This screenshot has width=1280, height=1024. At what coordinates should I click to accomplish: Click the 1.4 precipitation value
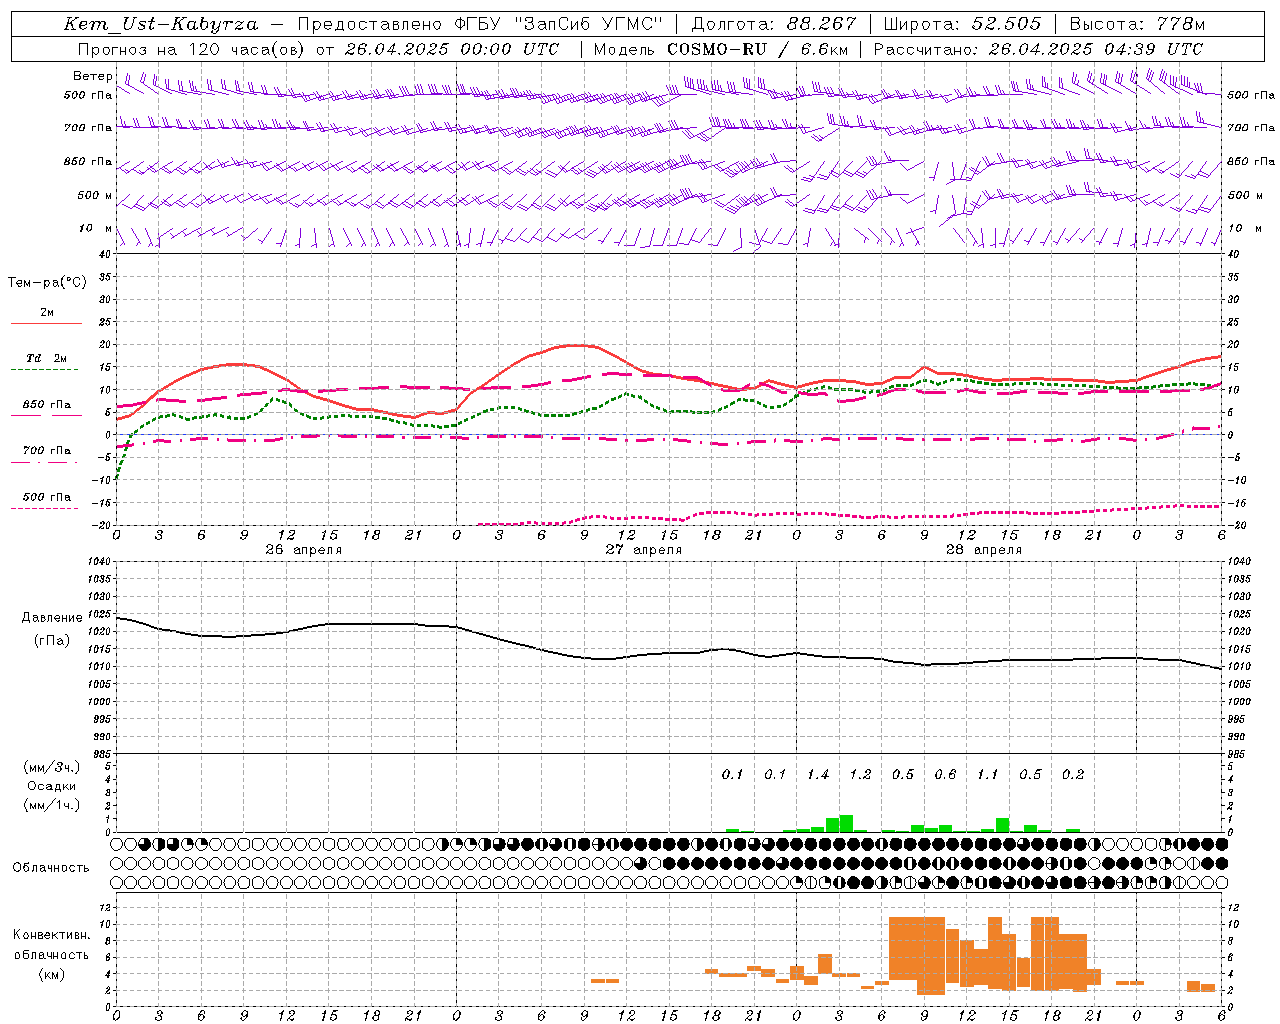coord(818,774)
